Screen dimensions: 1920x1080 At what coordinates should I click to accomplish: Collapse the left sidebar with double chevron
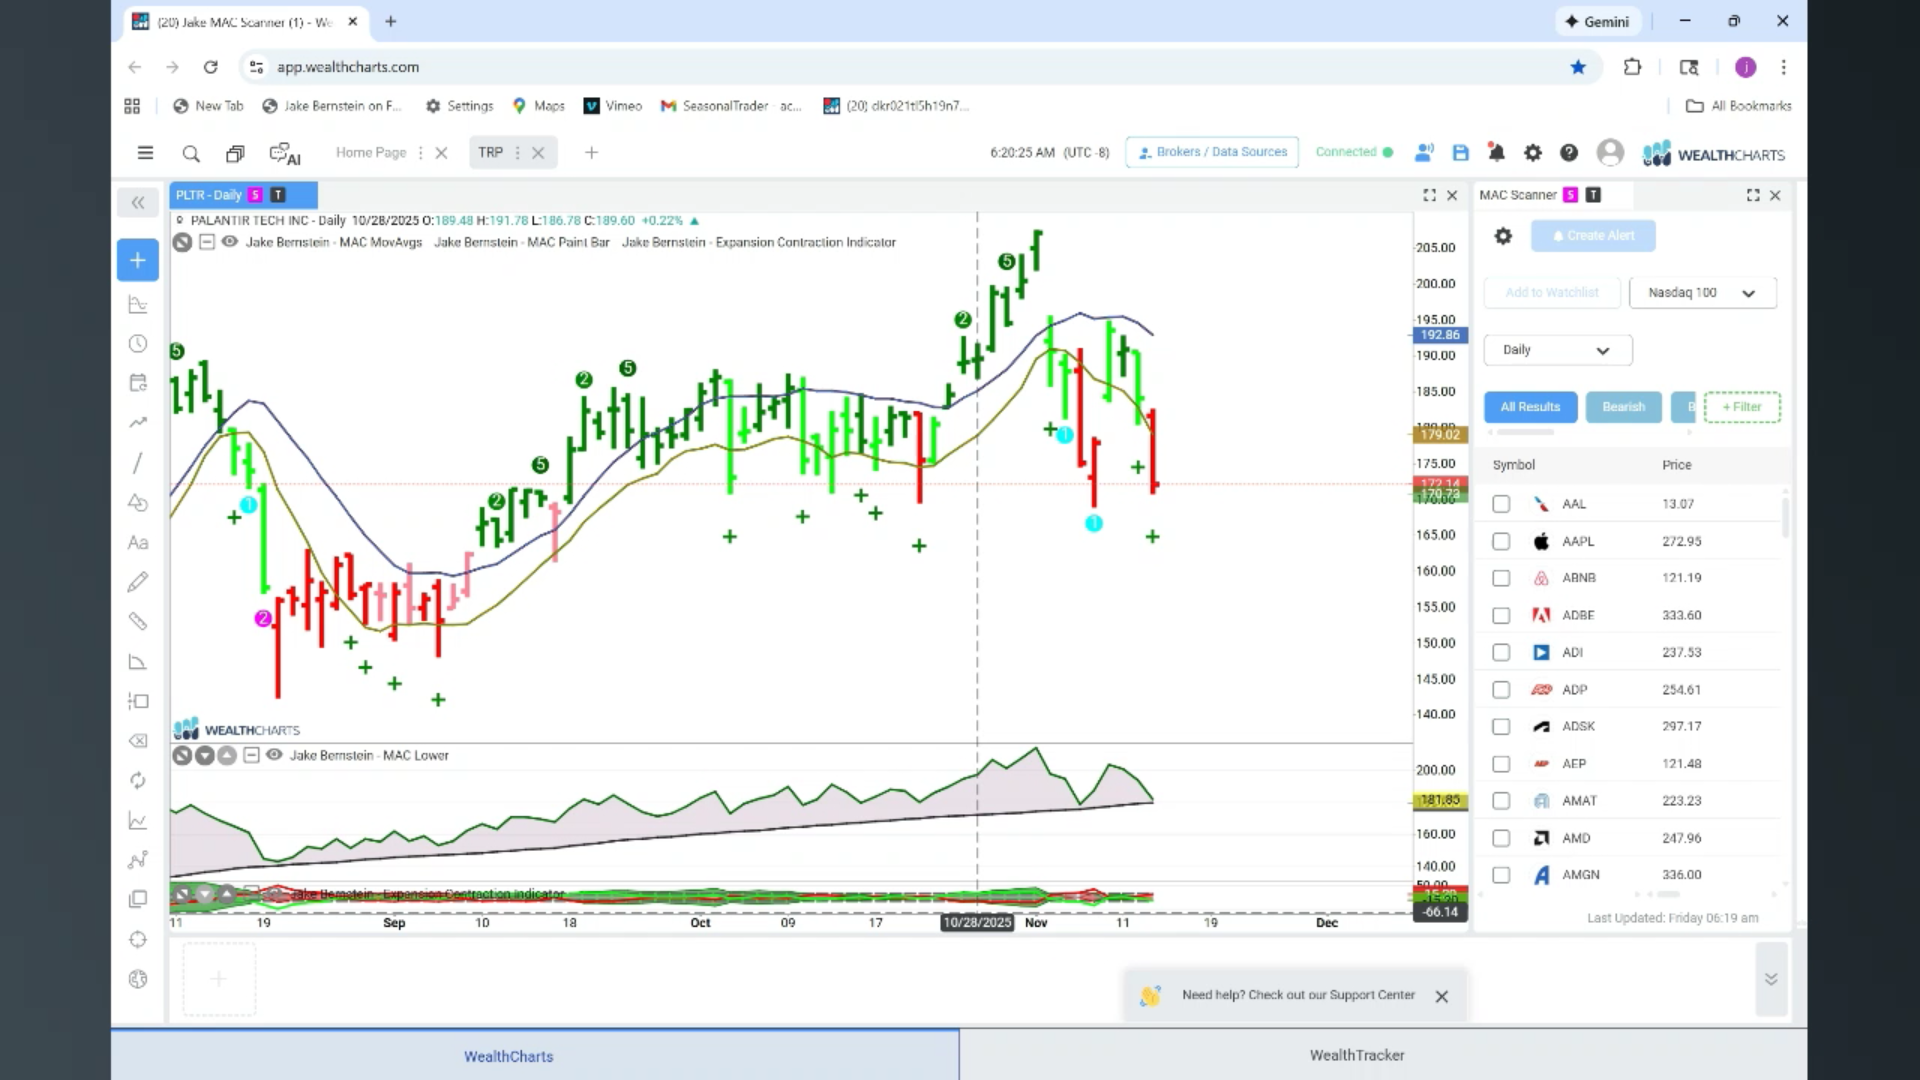[138, 203]
